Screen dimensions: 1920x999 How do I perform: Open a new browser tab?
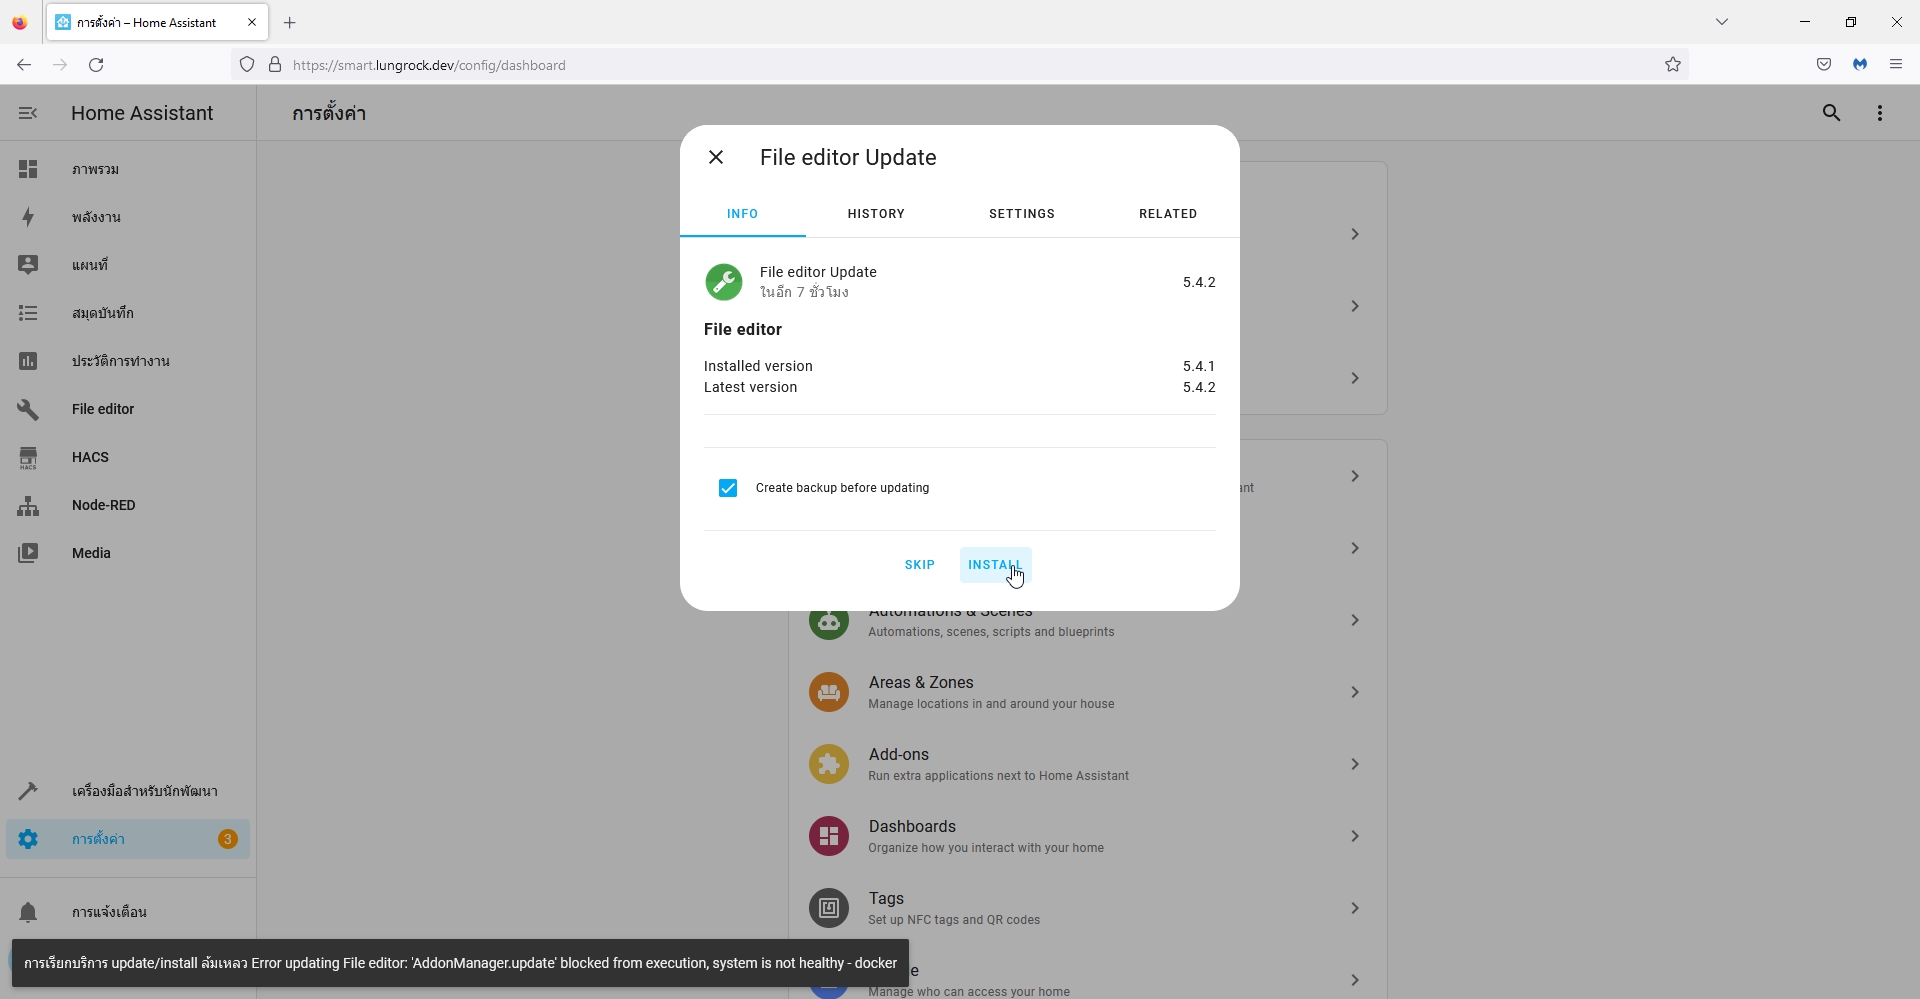(290, 22)
